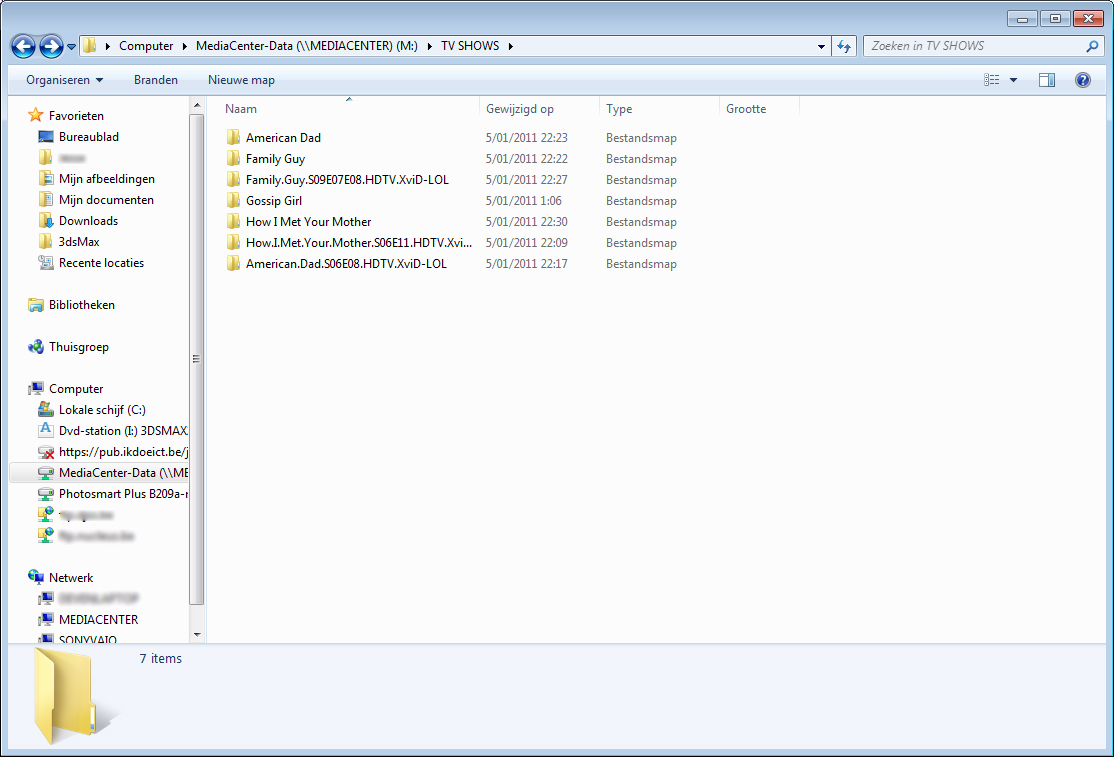
Task: Select the Favorieten star in sidebar
Action: click(36, 115)
